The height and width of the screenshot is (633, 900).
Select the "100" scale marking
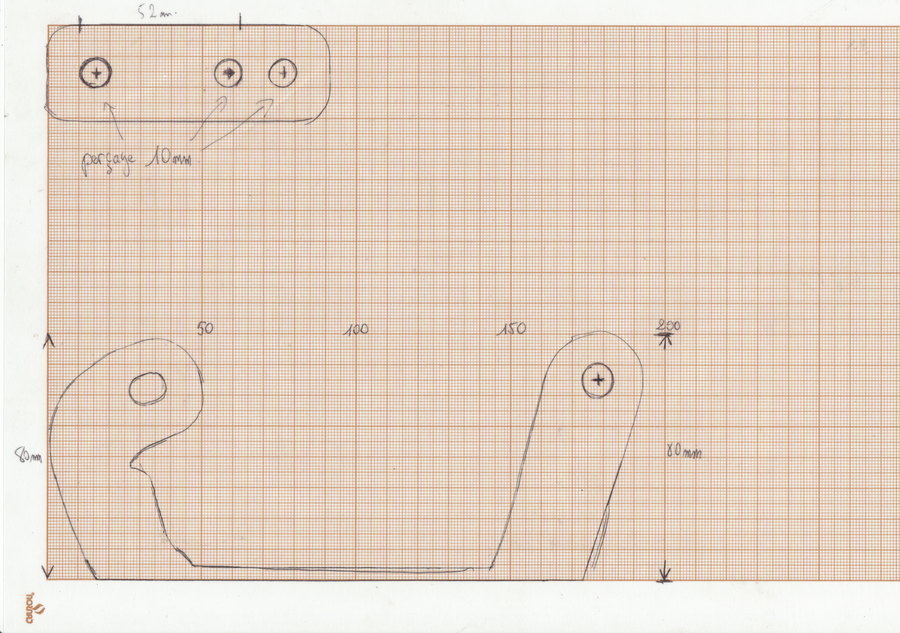coord(356,328)
